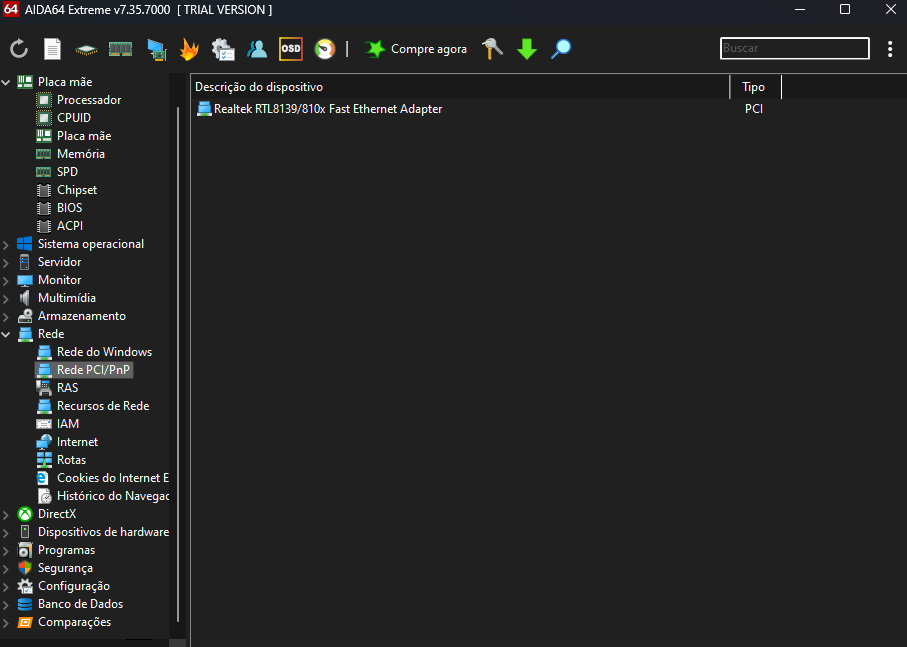Select Rotas in the tree
The width and height of the screenshot is (907, 647).
point(71,460)
